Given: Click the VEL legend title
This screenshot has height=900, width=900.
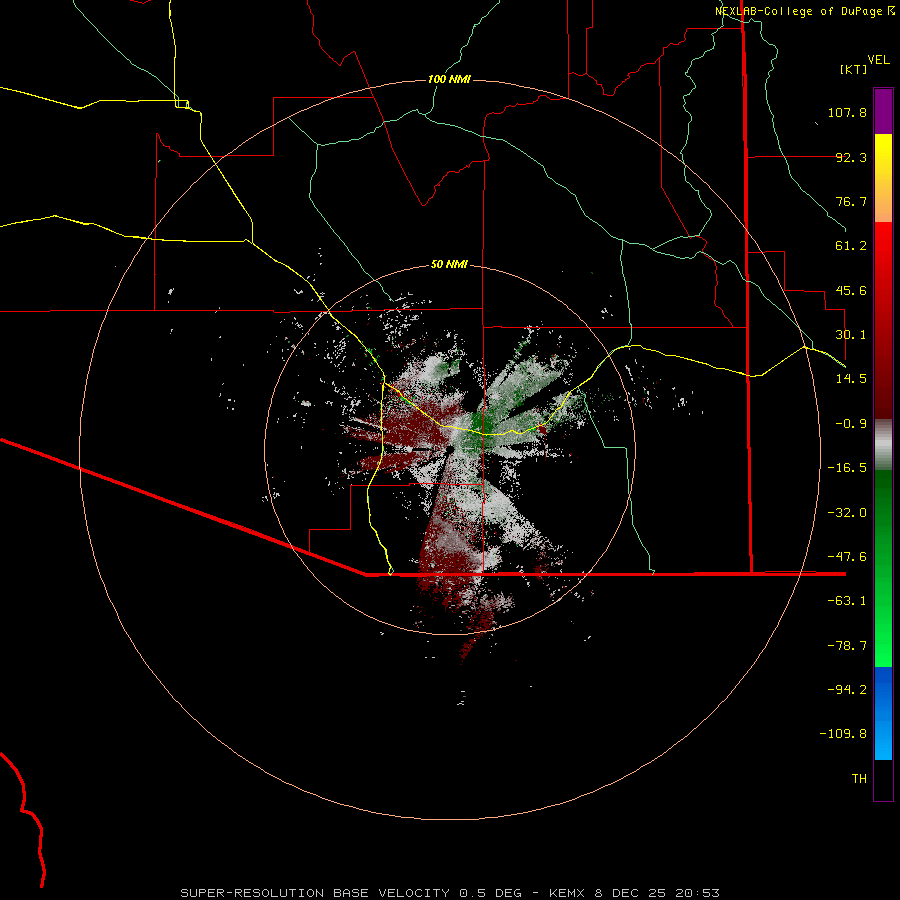Looking at the screenshot, I should (878, 60).
